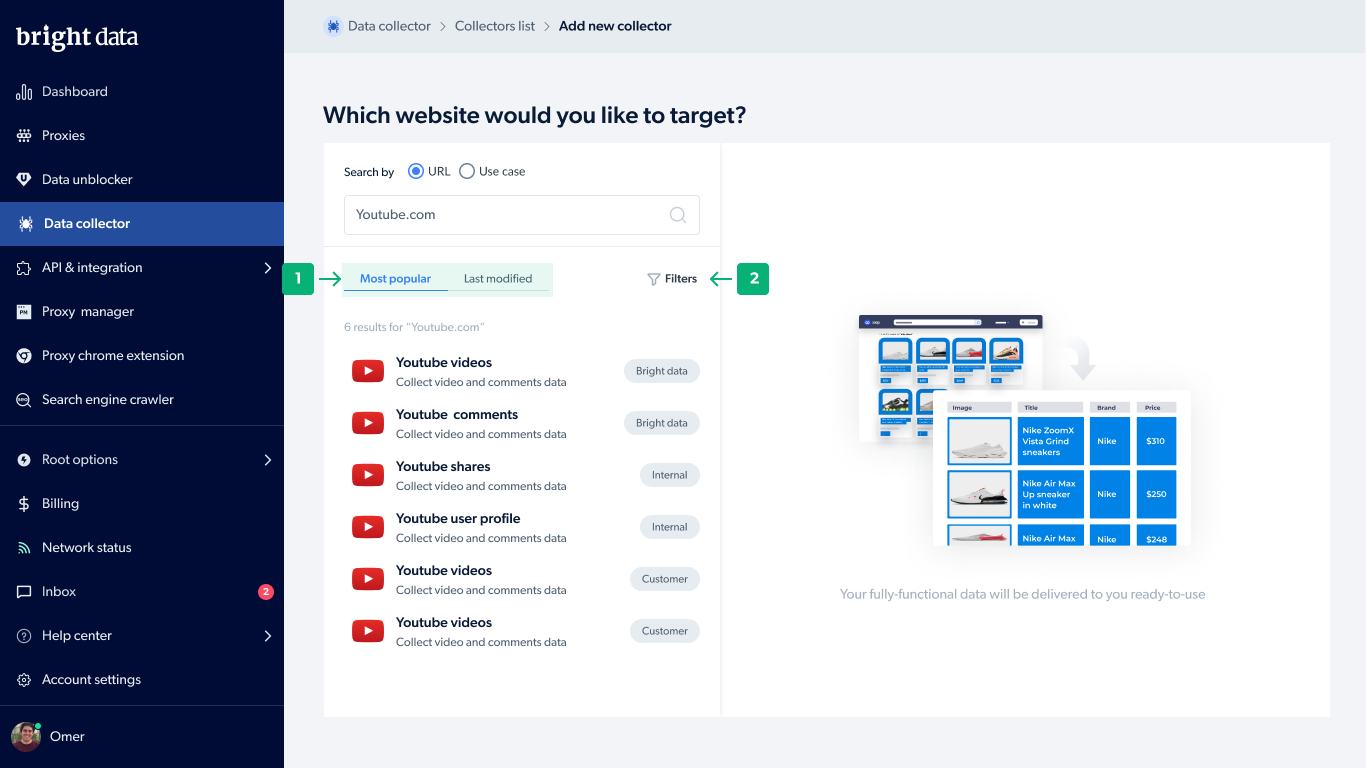This screenshot has height=768, width=1366.
Task: Click YouTube icon of Youtube shares row
Action: pyautogui.click(x=368, y=475)
